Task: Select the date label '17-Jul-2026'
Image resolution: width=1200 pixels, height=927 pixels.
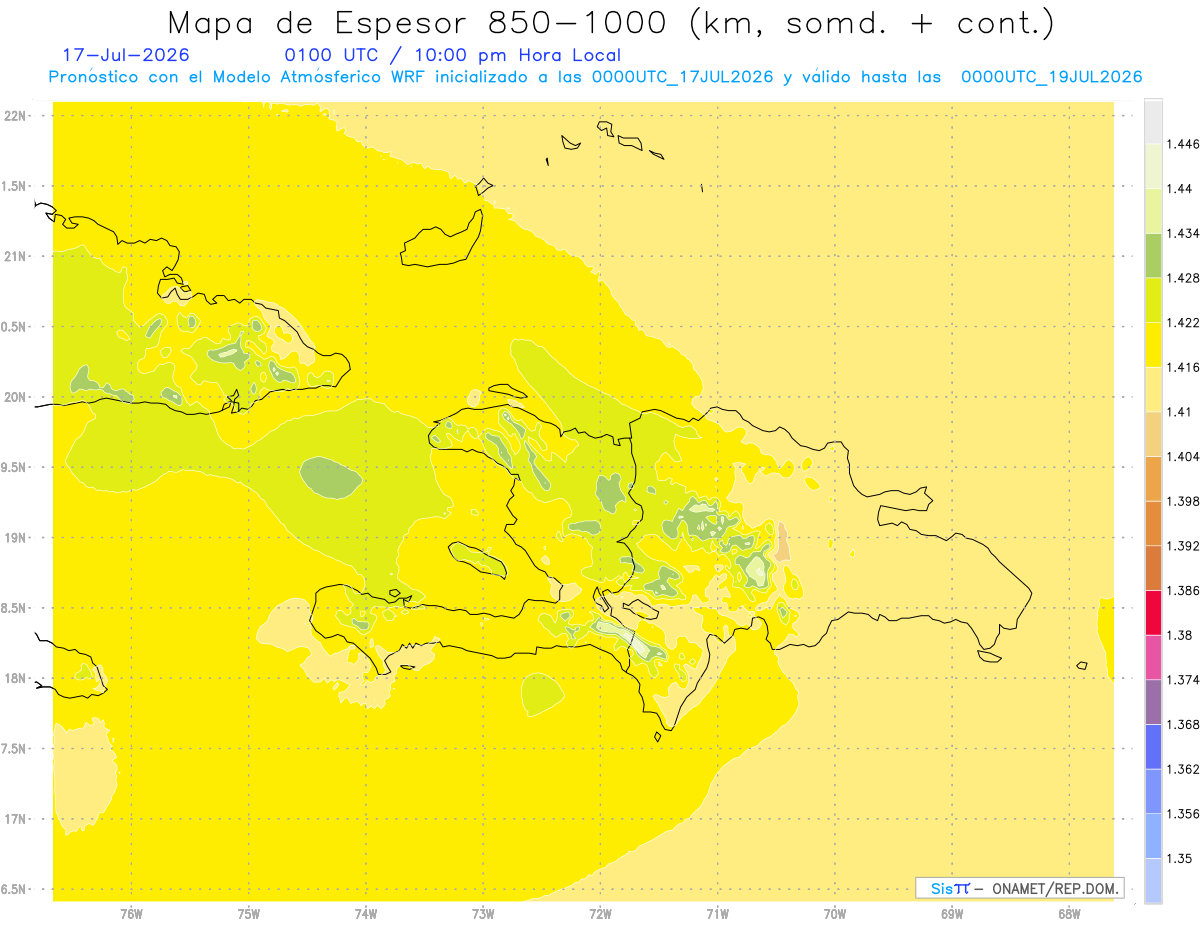Action: (125, 55)
